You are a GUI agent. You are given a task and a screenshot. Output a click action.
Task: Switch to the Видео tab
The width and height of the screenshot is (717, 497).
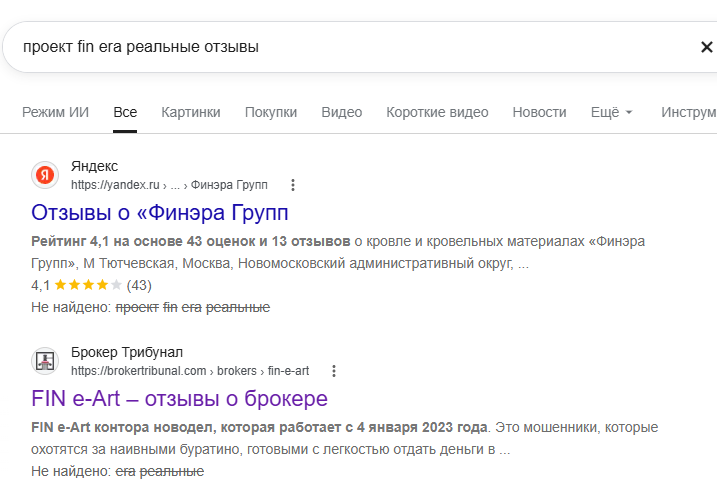point(342,112)
